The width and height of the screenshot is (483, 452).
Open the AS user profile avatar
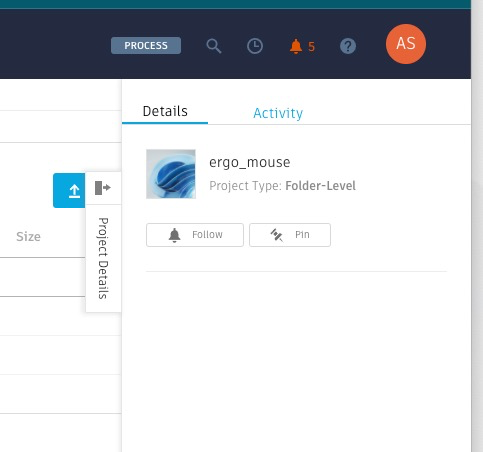406,44
